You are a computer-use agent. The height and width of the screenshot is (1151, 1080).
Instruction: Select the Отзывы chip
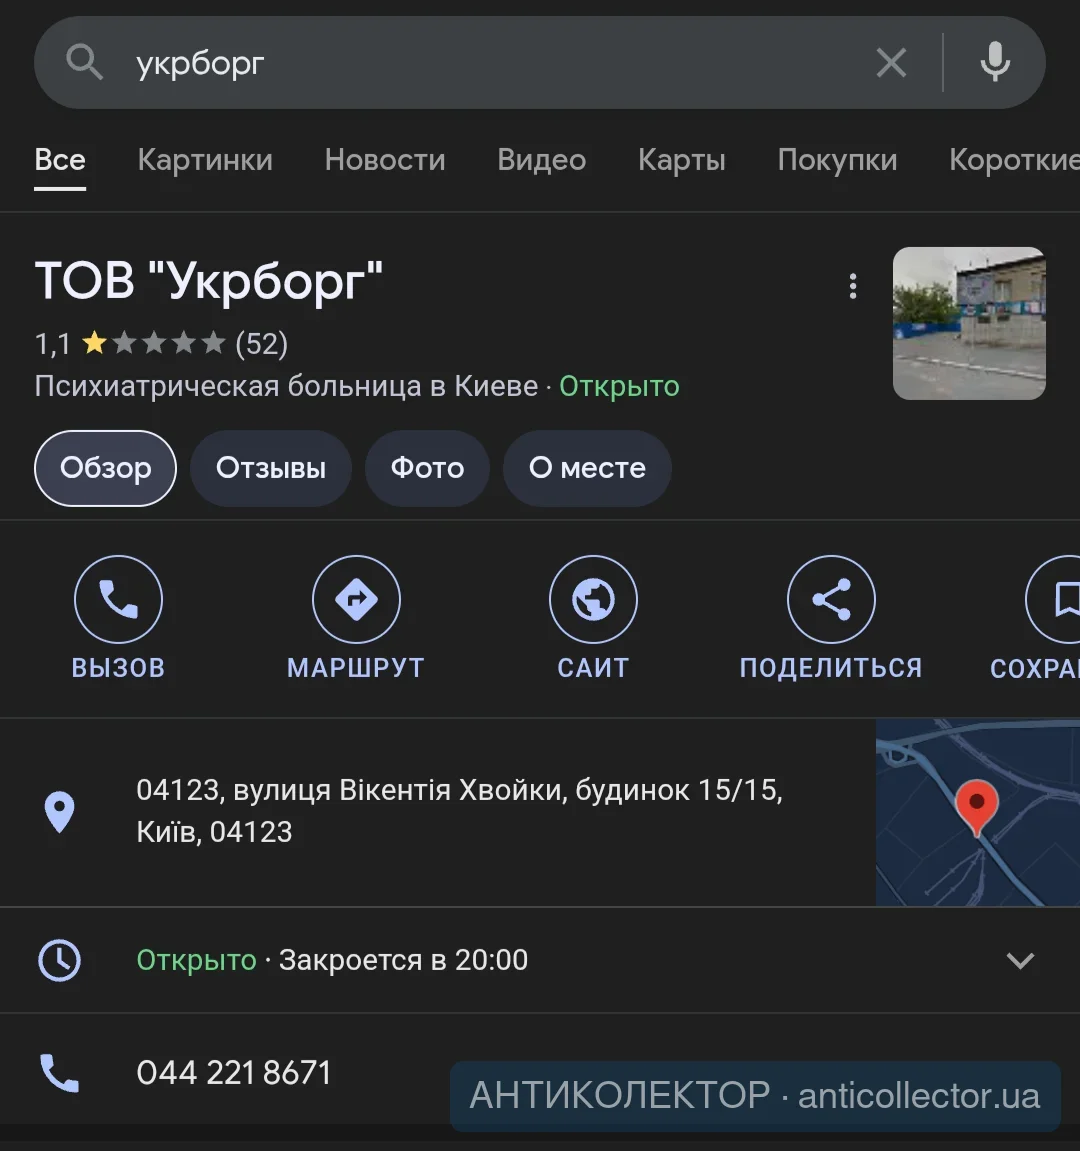[271, 468]
